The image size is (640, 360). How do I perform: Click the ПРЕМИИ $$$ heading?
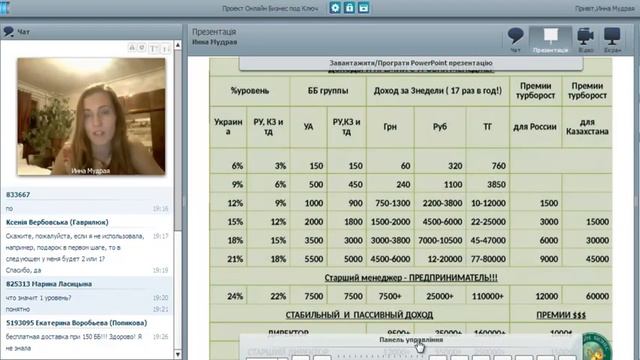[x=561, y=315]
